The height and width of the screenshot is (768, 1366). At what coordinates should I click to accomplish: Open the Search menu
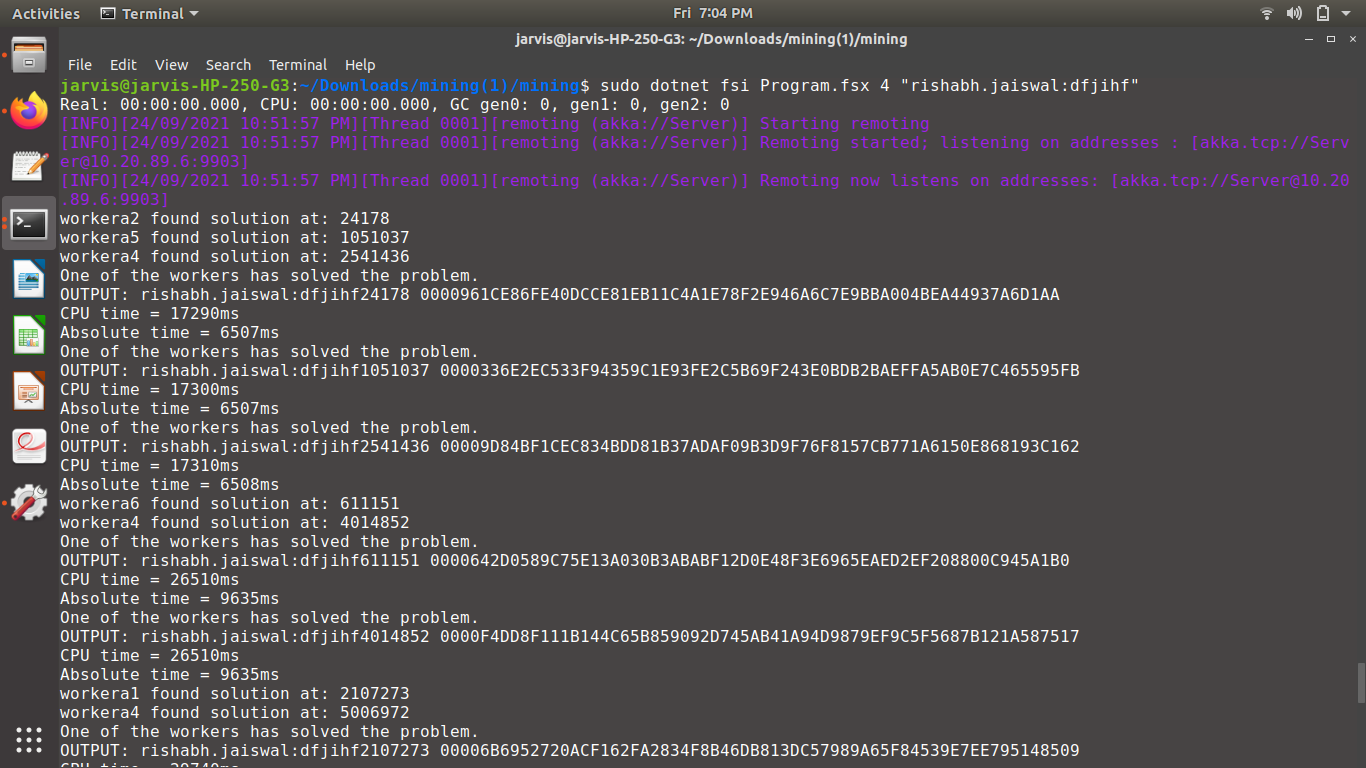pyautogui.click(x=228, y=64)
